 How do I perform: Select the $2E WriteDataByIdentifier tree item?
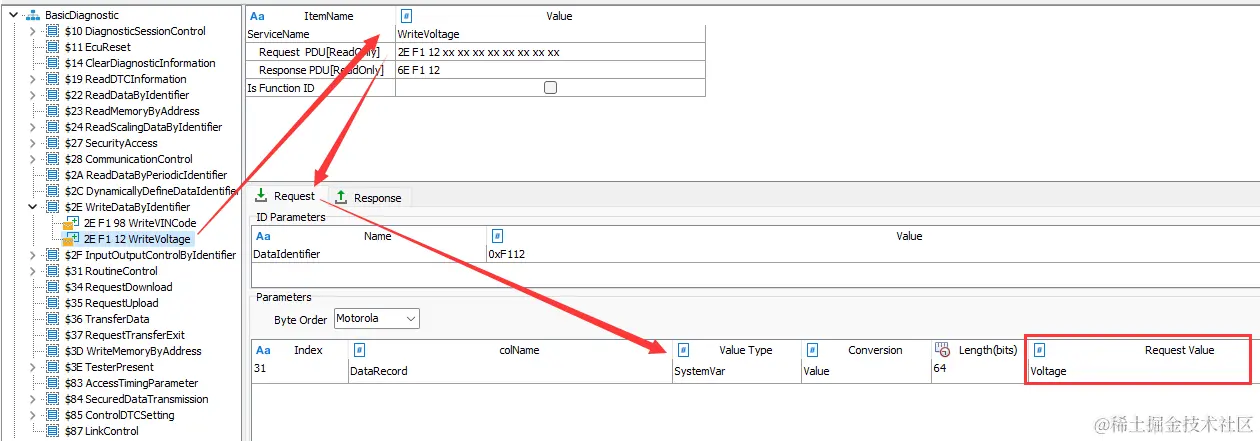(x=127, y=207)
